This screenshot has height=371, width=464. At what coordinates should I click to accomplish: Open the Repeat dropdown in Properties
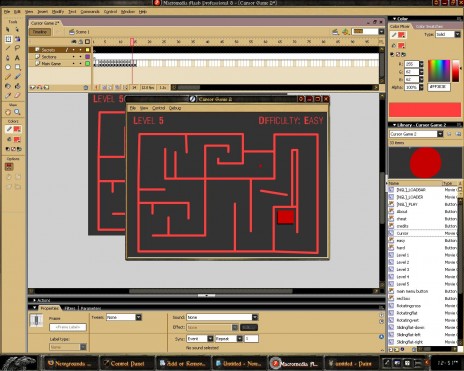pyautogui.click(x=240, y=339)
